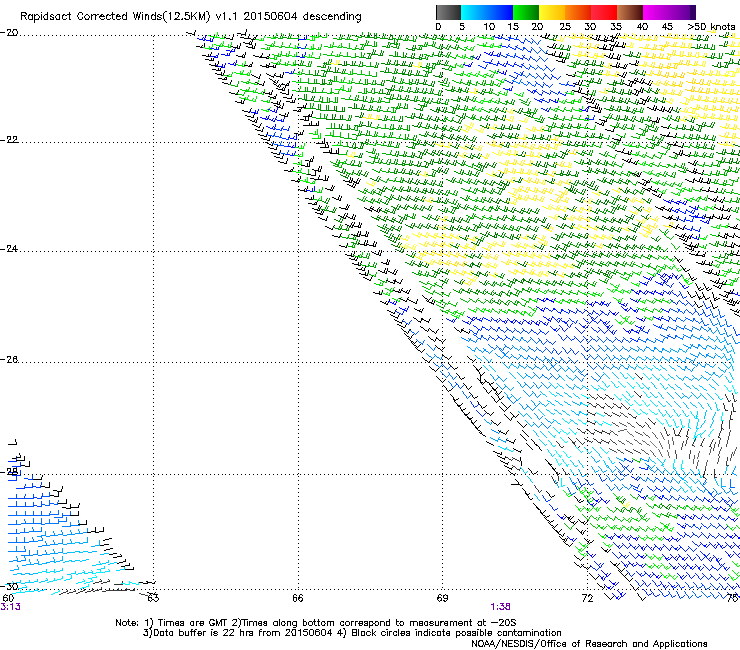Click the cyan 5-10 knots legend swatch
Image resolution: width=740 pixels, height=650 pixels.
point(474,12)
